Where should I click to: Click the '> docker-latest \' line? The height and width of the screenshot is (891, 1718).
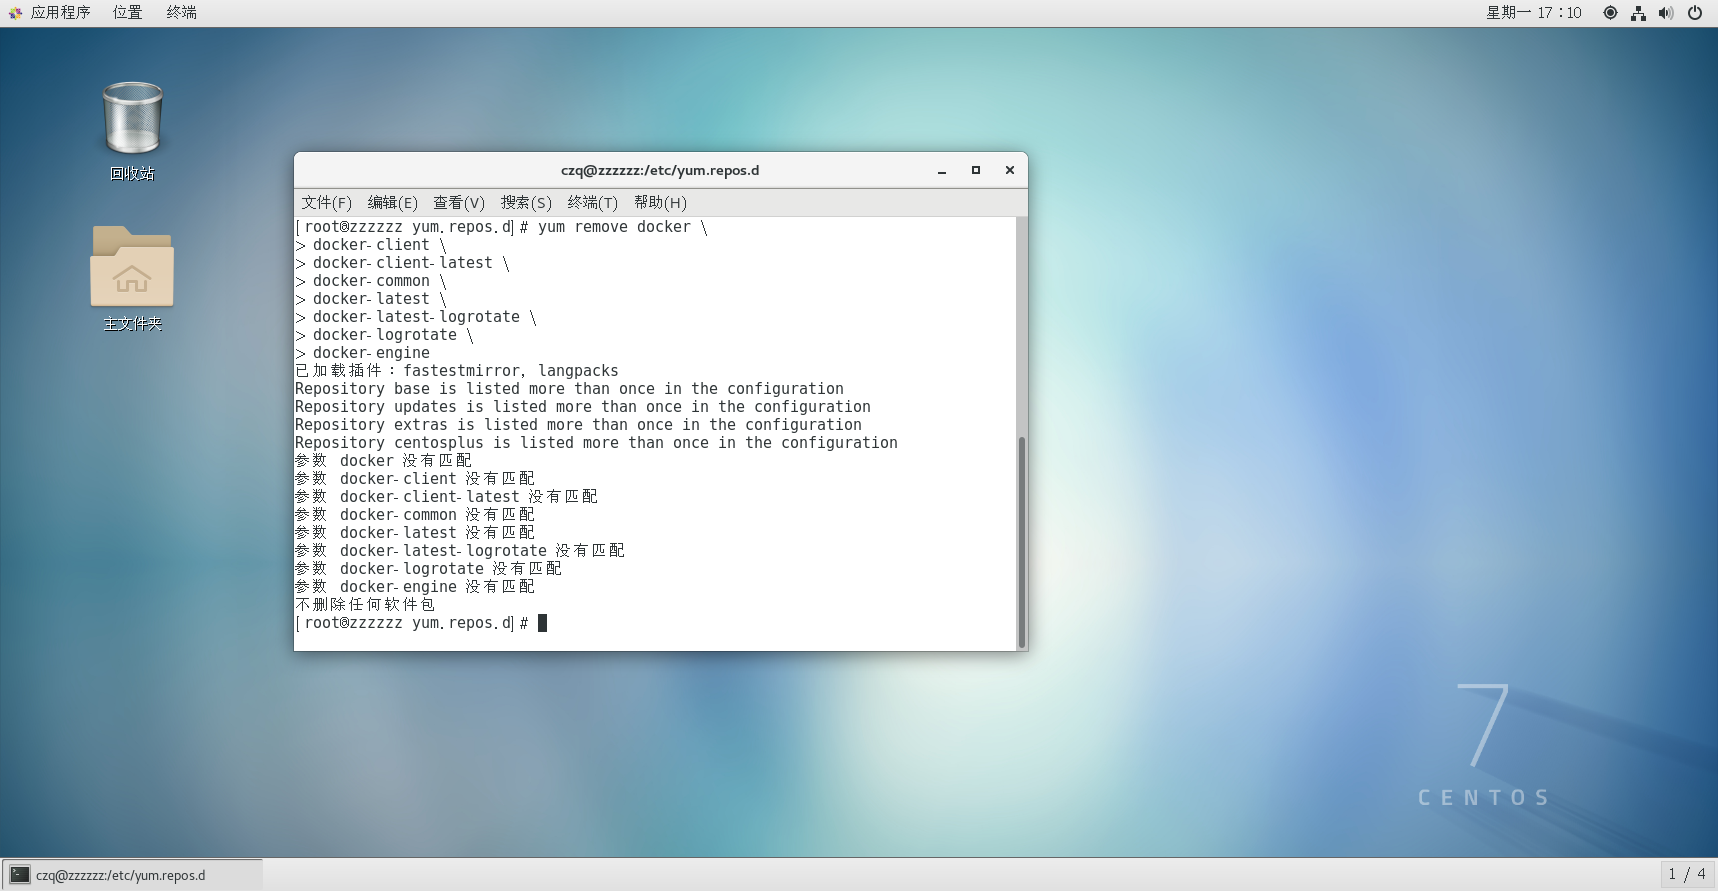[371, 299]
